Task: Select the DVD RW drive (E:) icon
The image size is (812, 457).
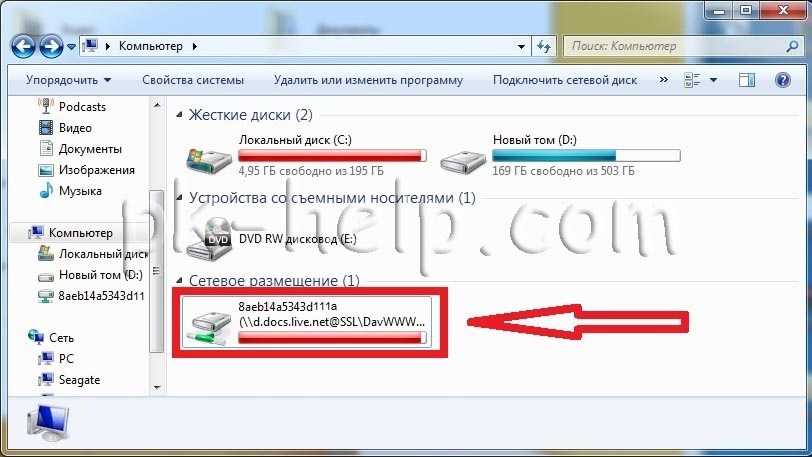Action: [209, 238]
